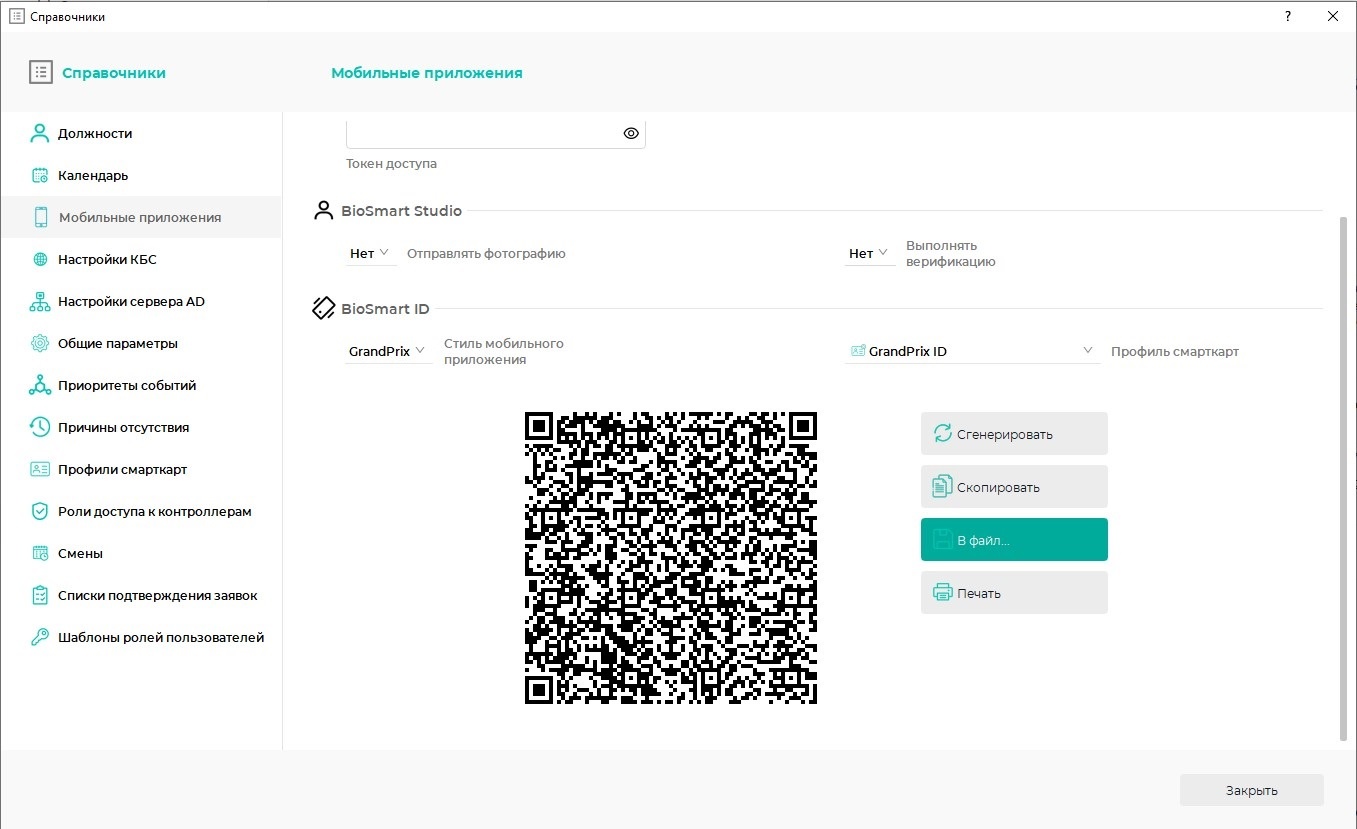Click the Общие параметры gear icon

click(40, 343)
